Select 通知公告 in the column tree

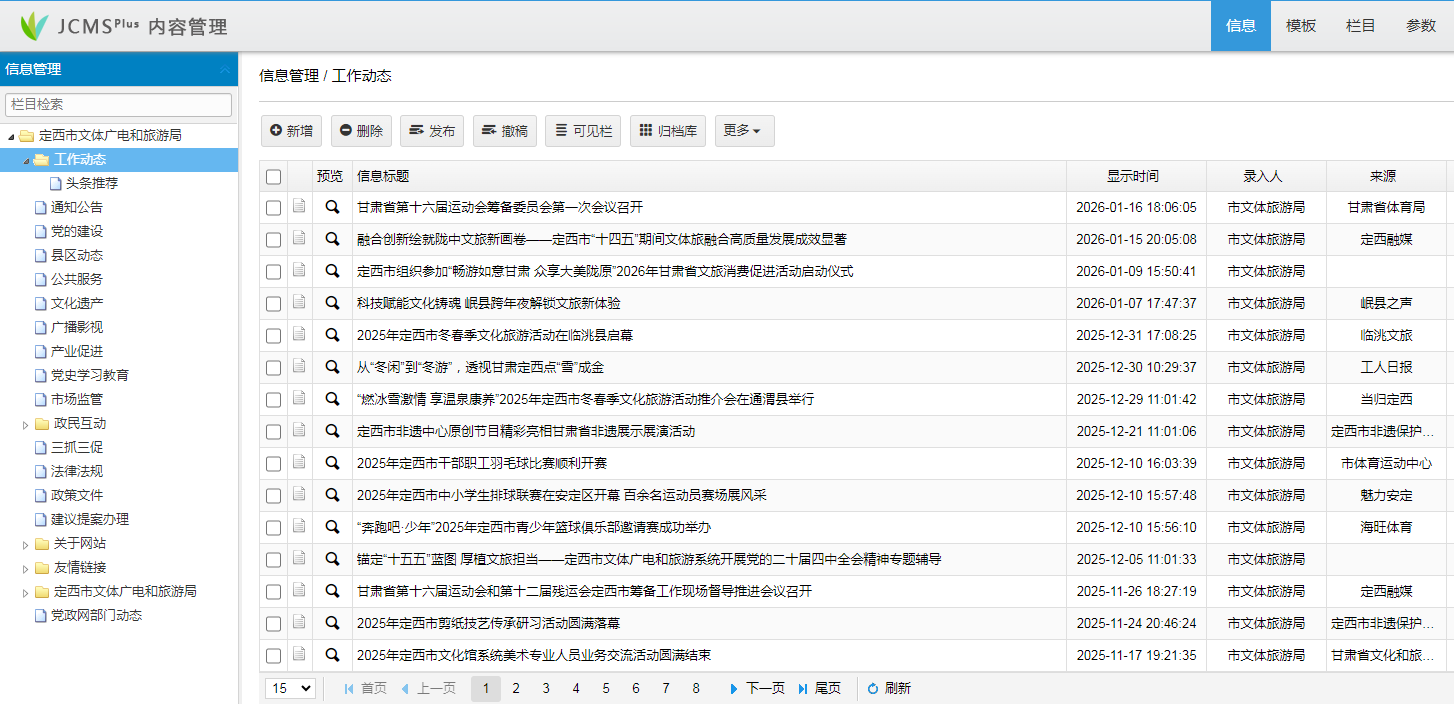pyautogui.click(x=76, y=208)
